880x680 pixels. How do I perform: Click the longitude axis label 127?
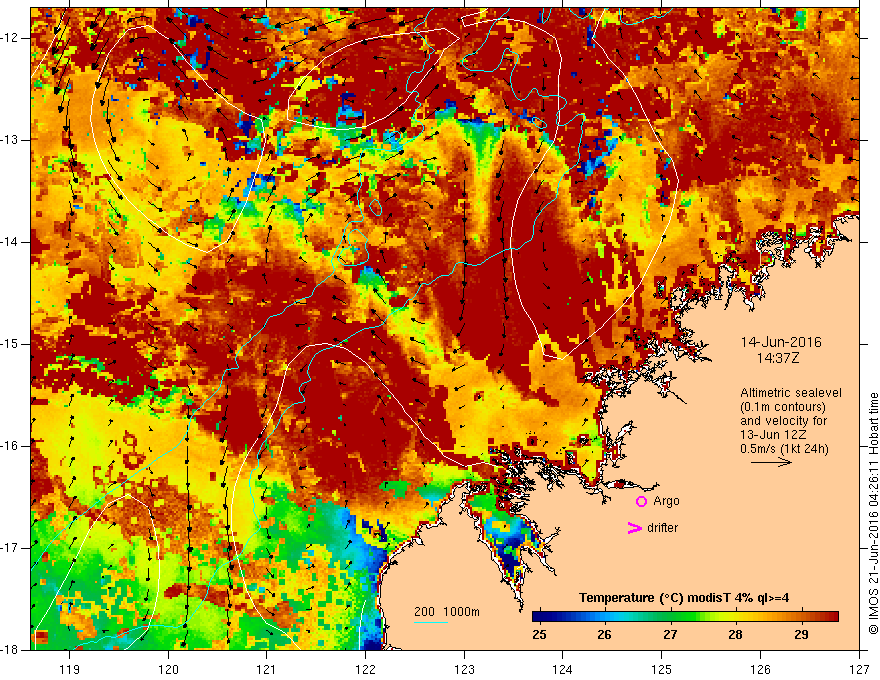(859, 669)
